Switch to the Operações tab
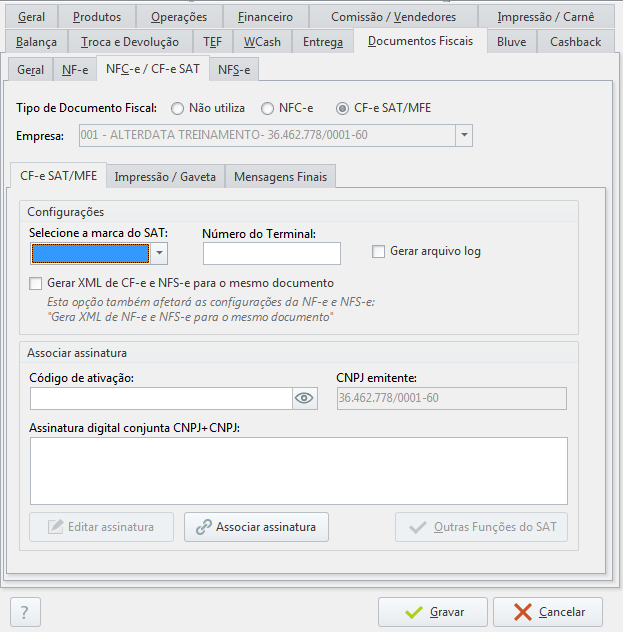 [179, 17]
